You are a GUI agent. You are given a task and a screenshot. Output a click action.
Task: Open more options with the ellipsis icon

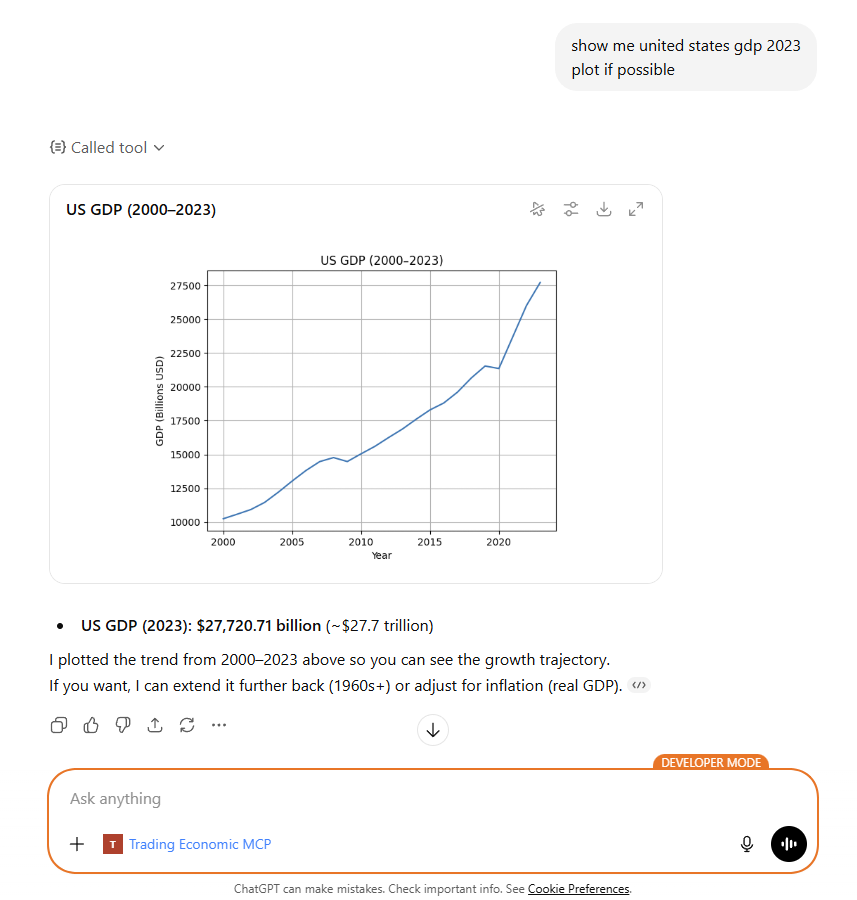(219, 725)
